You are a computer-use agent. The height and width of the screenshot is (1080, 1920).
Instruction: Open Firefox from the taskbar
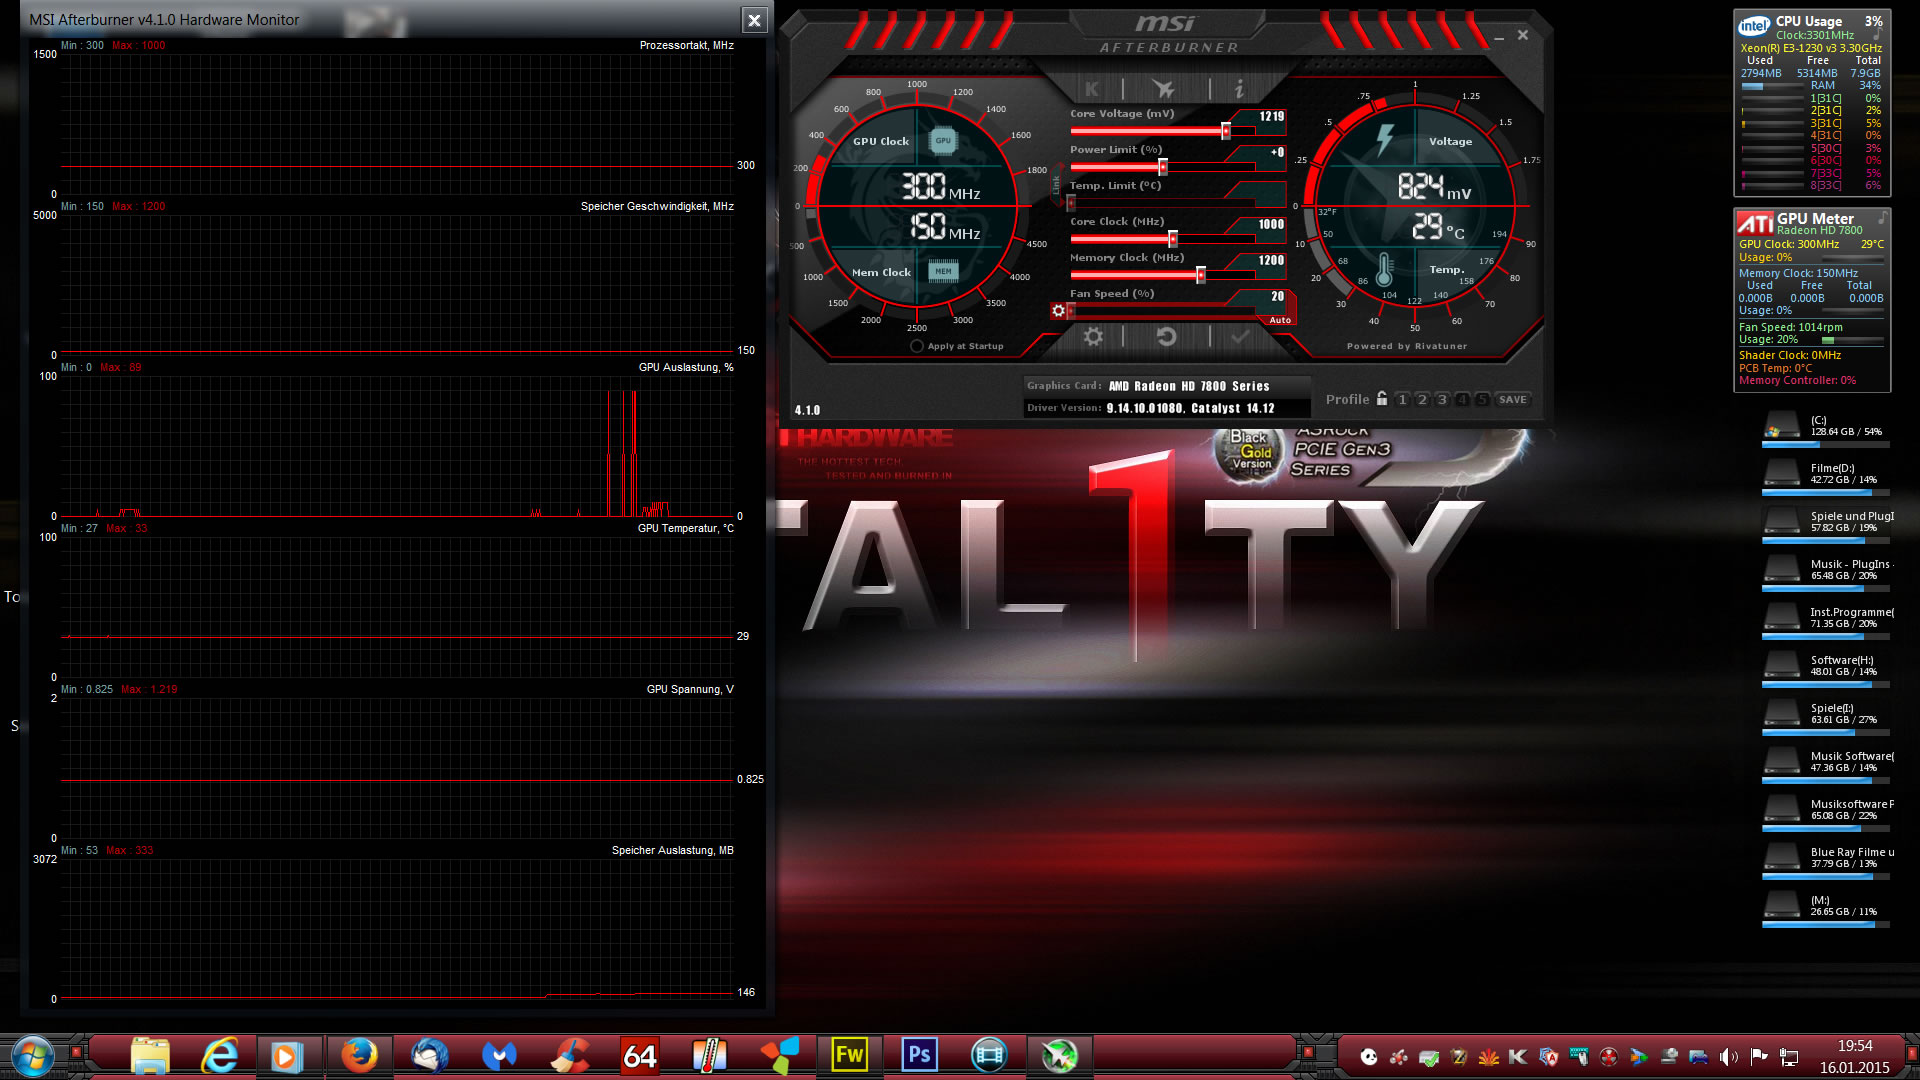(x=359, y=1055)
